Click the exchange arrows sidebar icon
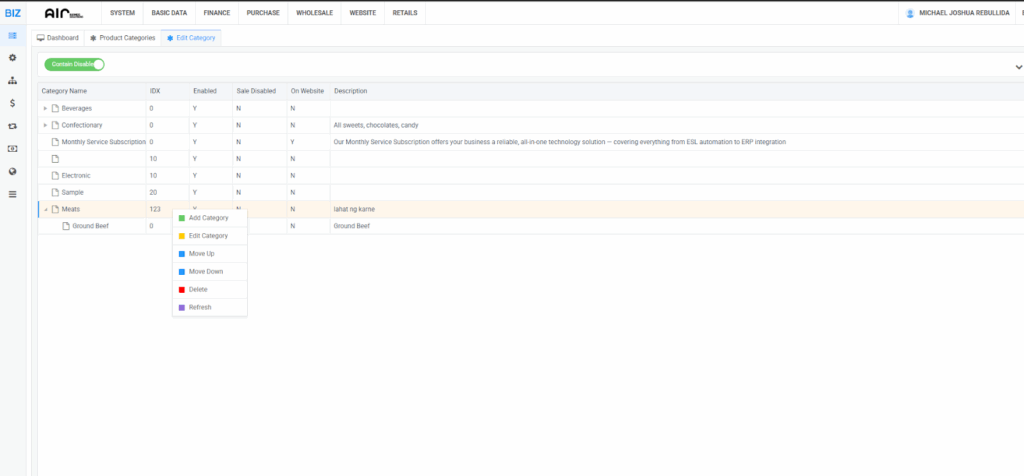Image resolution: width=1024 pixels, height=476 pixels. click(x=12, y=126)
